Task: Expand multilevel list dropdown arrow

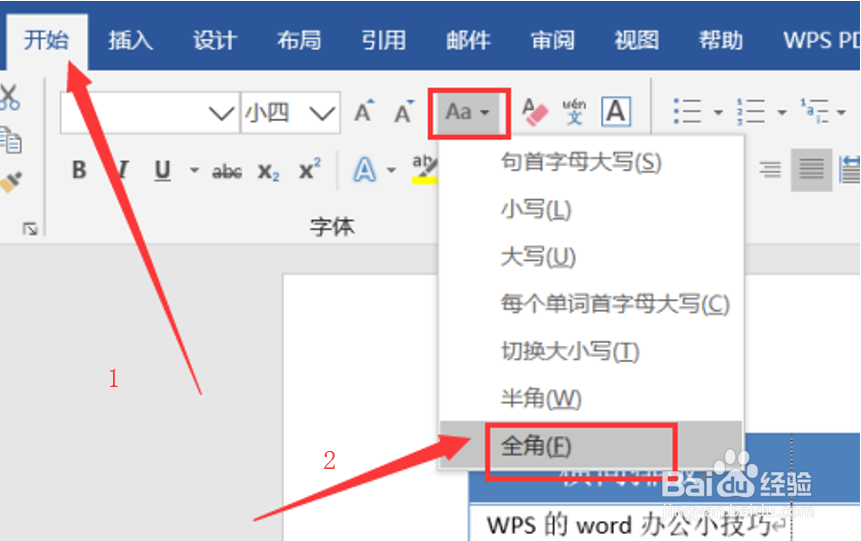Action: [x=841, y=113]
